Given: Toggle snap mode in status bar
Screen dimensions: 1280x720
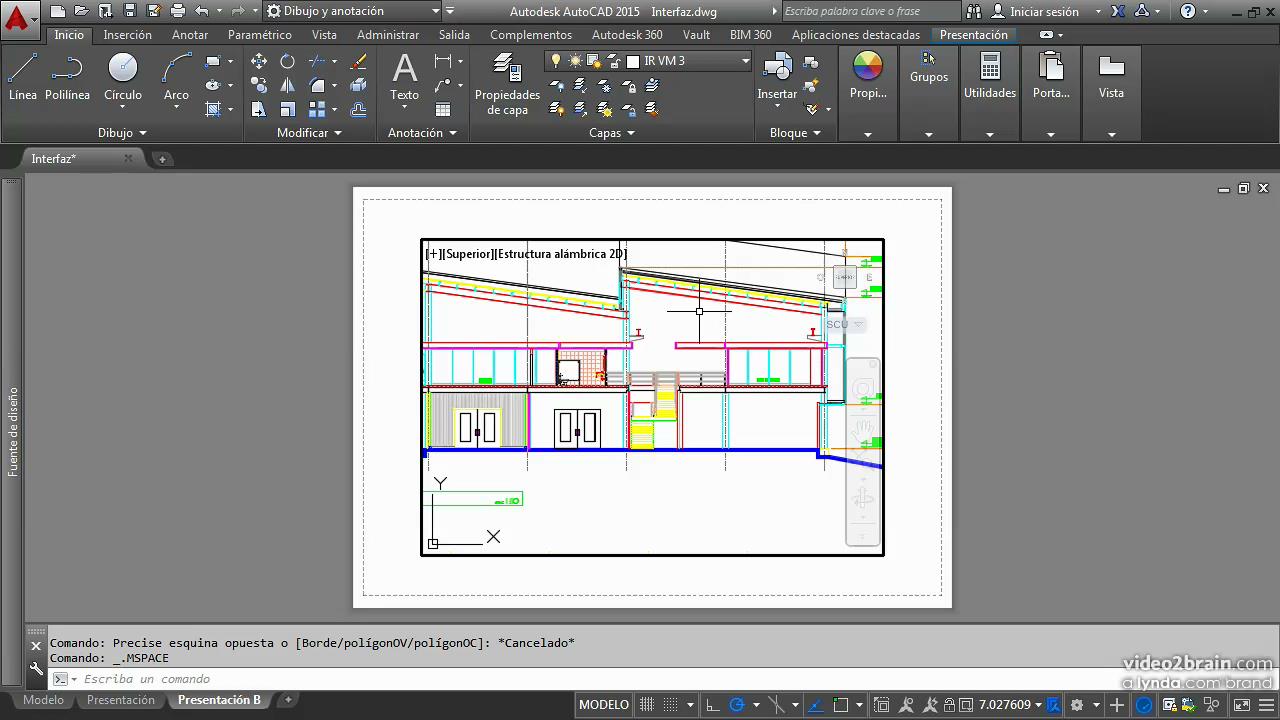Looking at the screenshot, I should point(672,705).
